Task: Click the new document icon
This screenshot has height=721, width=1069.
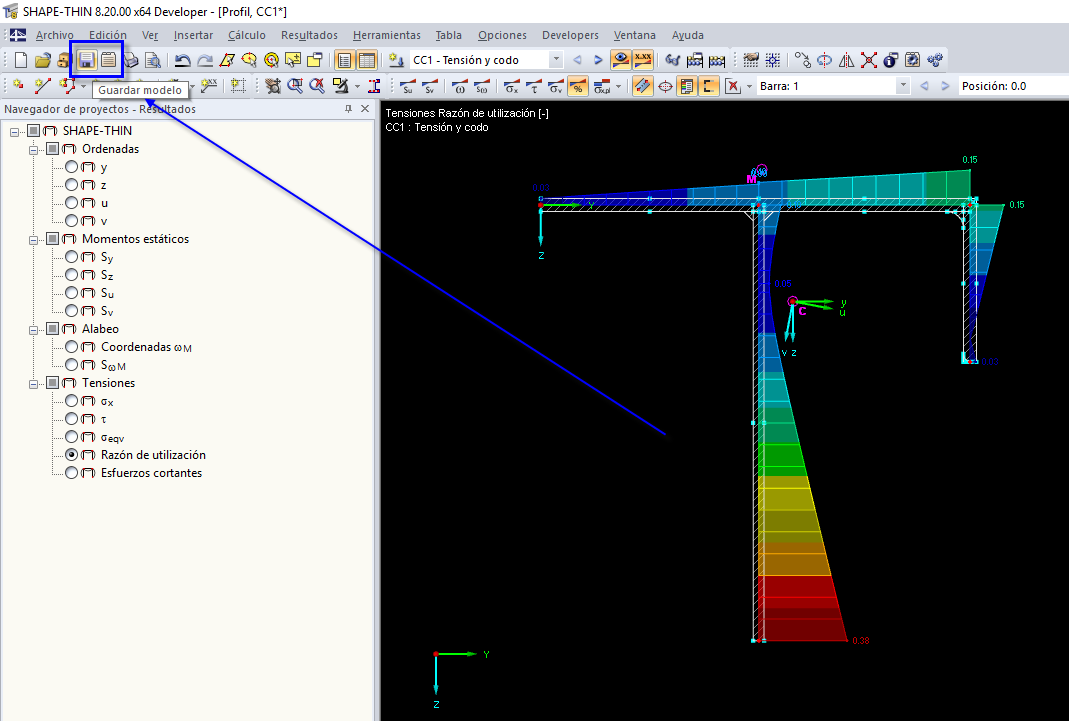Action: click(21, 60)
